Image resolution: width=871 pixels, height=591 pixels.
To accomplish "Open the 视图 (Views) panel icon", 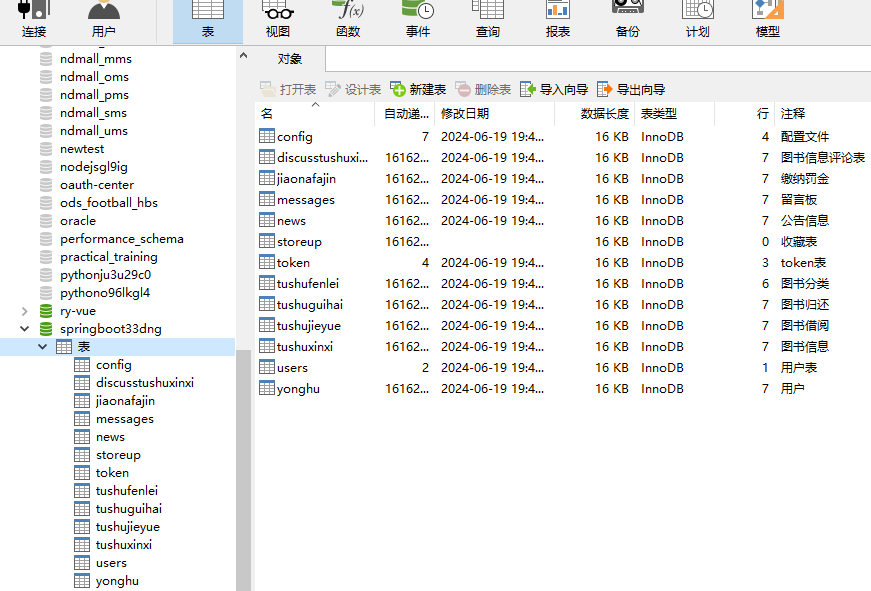I will point(277,18).
